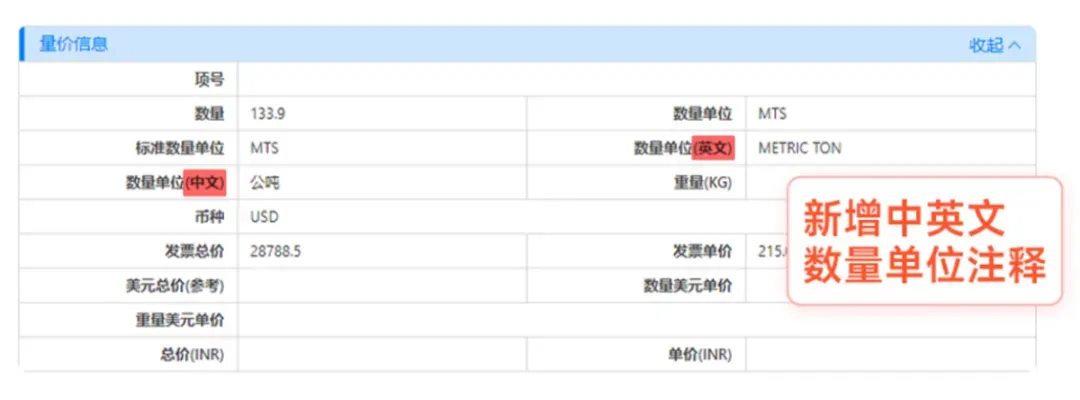Click the 单价(INR) empty value field

[888, 354]
